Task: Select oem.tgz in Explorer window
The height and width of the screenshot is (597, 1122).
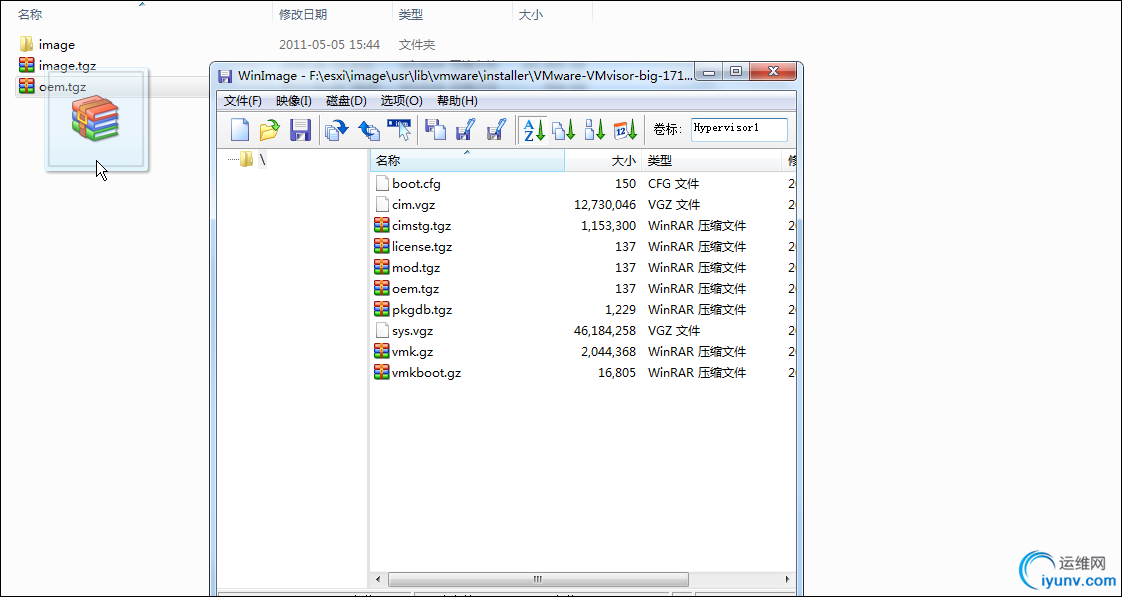Action: click(52, 87)
